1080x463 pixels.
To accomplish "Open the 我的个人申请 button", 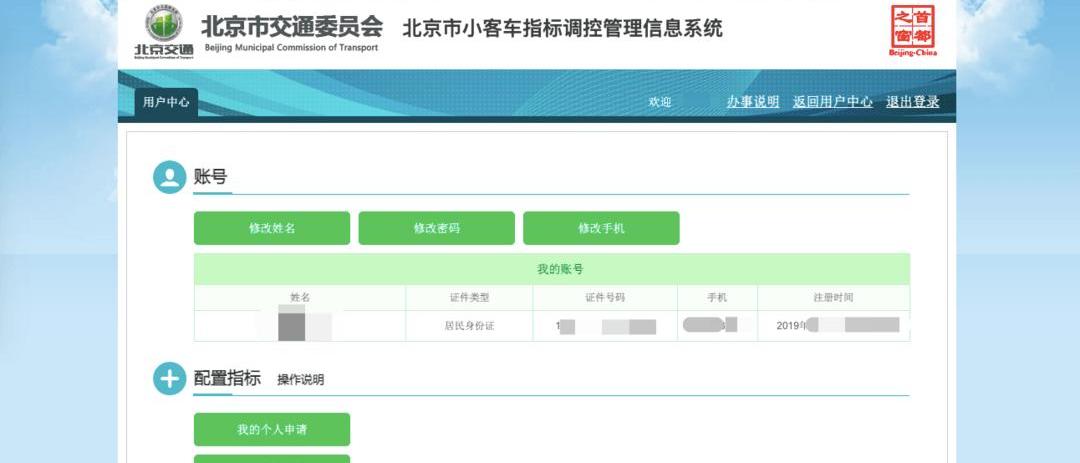I will tap(272, 429).
